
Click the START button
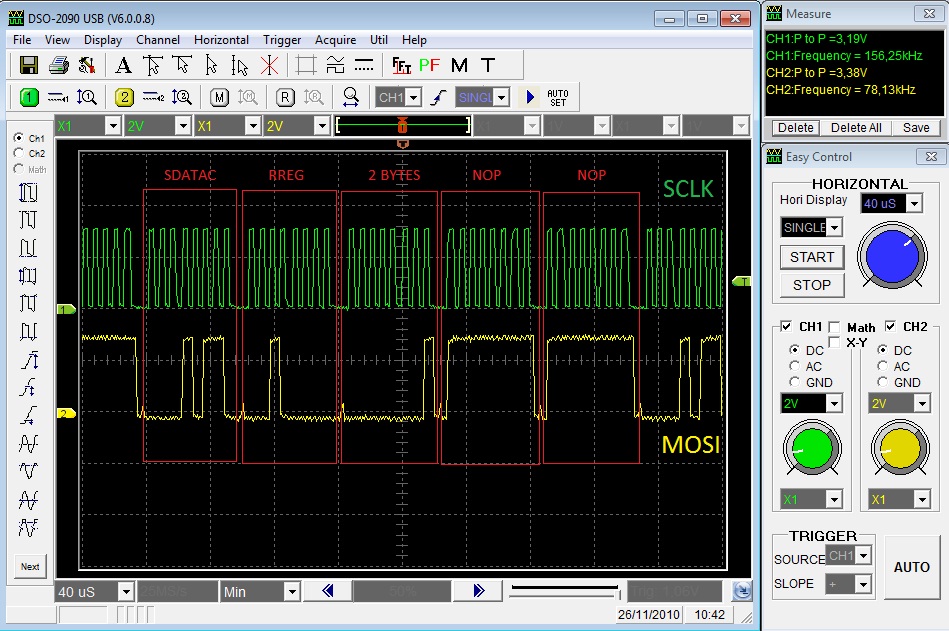812,257
